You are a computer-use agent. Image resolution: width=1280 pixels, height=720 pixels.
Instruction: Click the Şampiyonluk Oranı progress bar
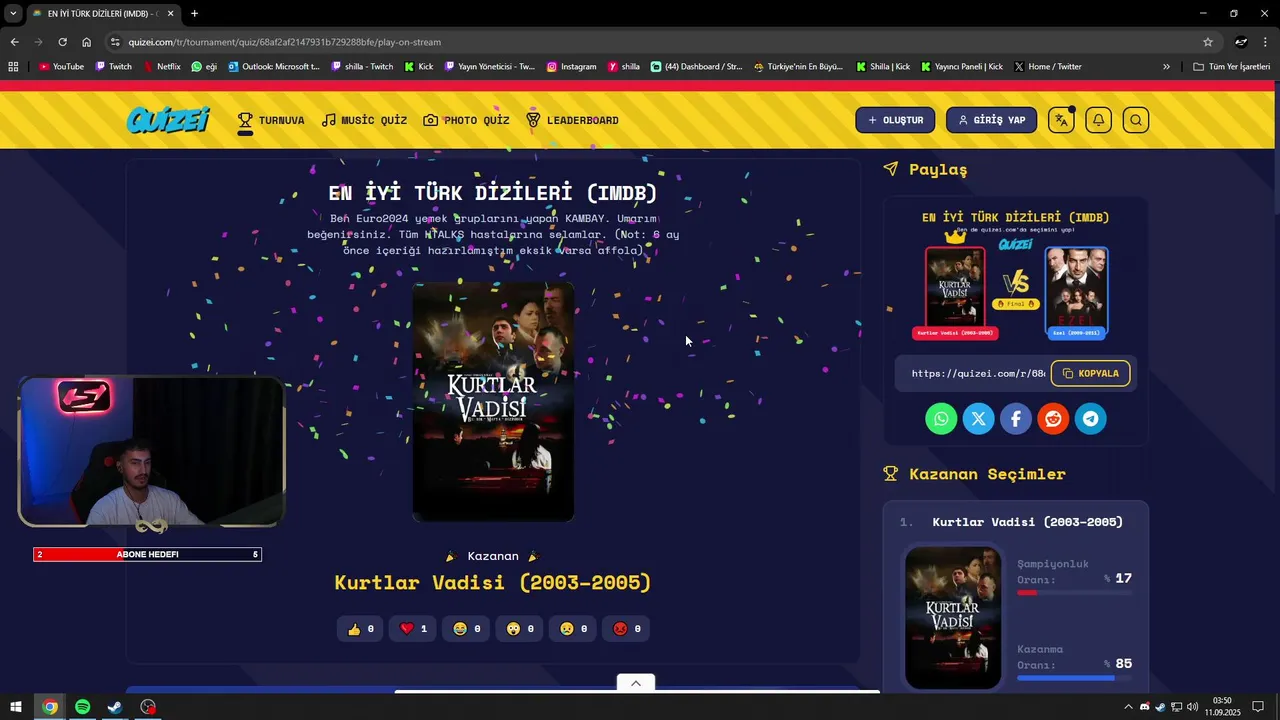click(x=1074, y=593)
